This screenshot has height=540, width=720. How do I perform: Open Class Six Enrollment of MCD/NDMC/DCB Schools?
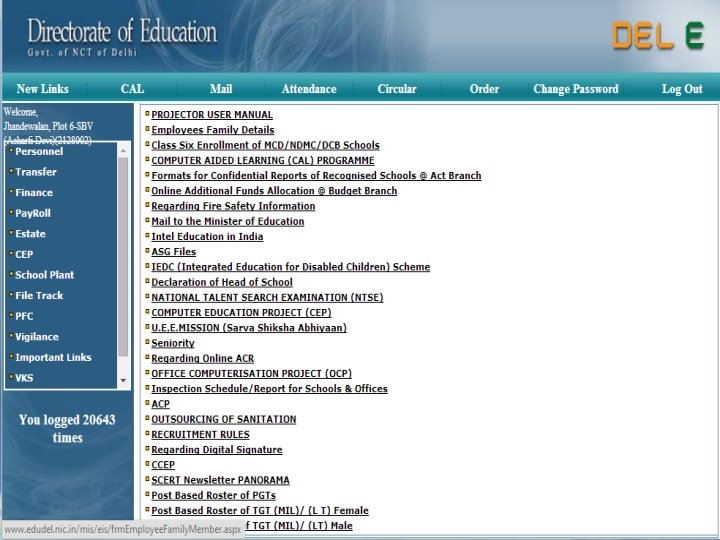pyautogui.click(x=265, y=145)
